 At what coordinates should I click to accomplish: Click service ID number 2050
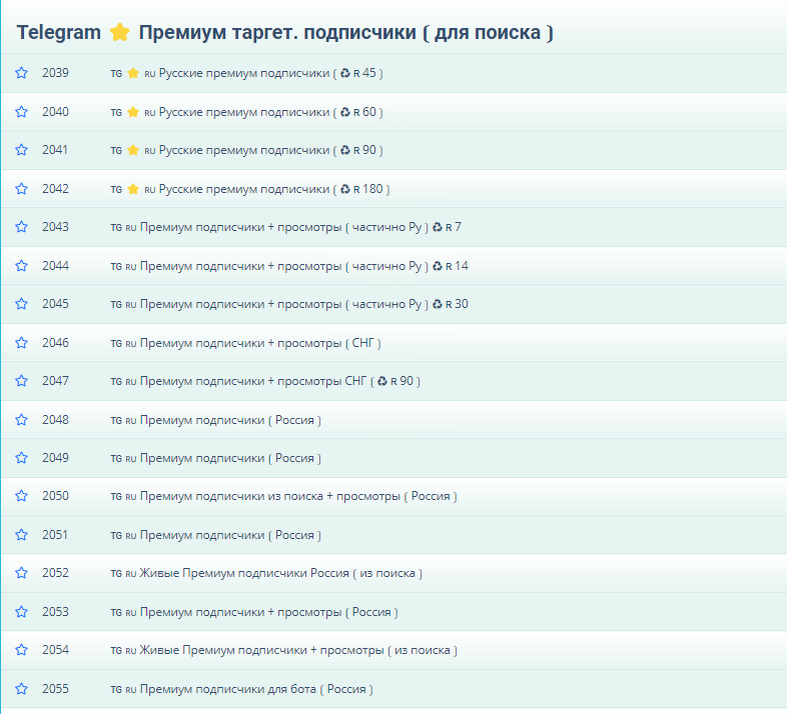click(55, 496)
